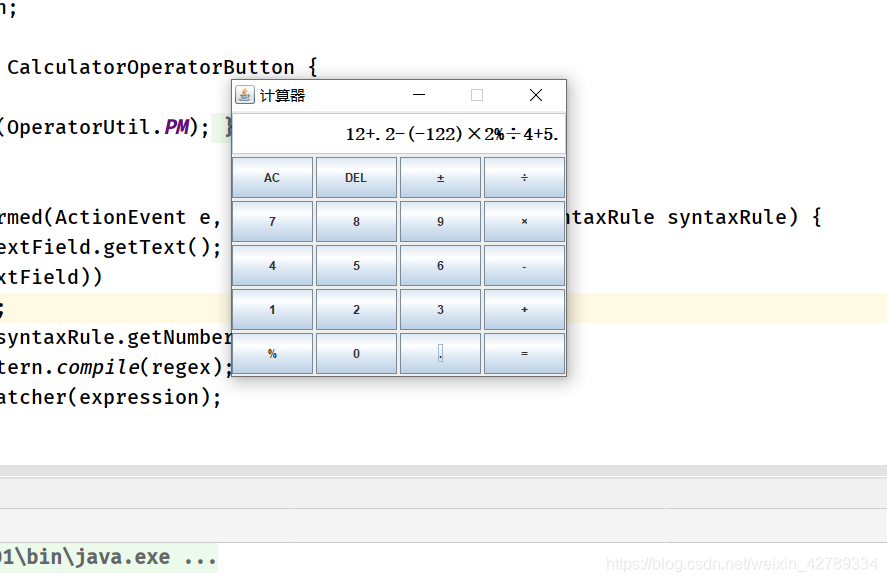This screenshot has height=582, width=887.
Task: Click digit 2 on calculator keypad
Action: pyautogui.click(x=356, y=309)
